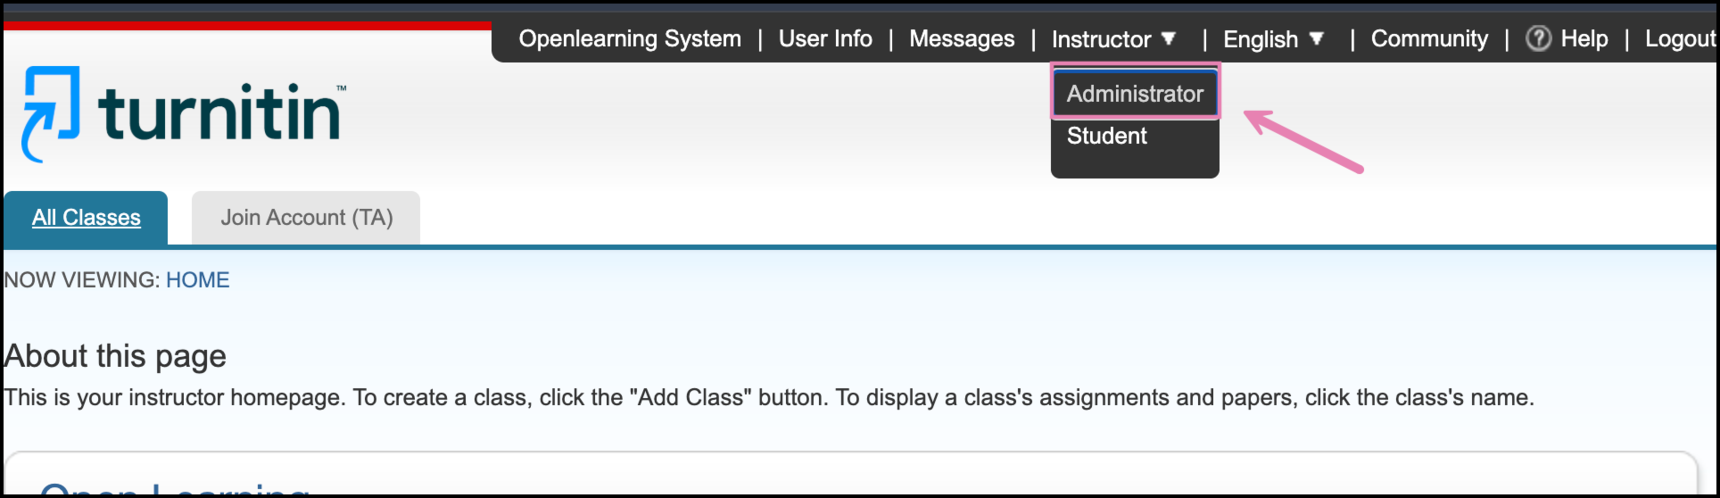
Task: Click the Help text link
Action: pyautogui.click(x=1584, y=39)
